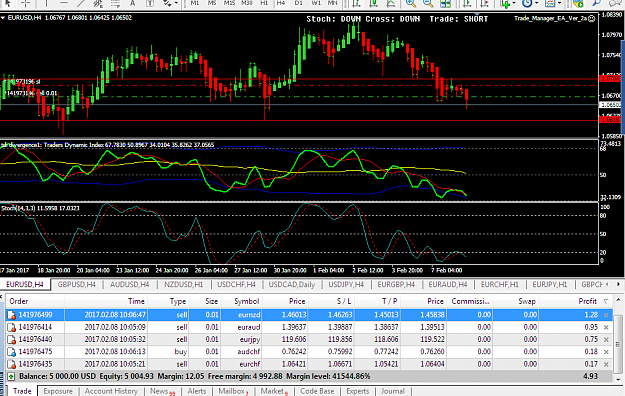Expand the indicators dropdown arrow
The image size is (625, 396).
click(x=514, y=4)
